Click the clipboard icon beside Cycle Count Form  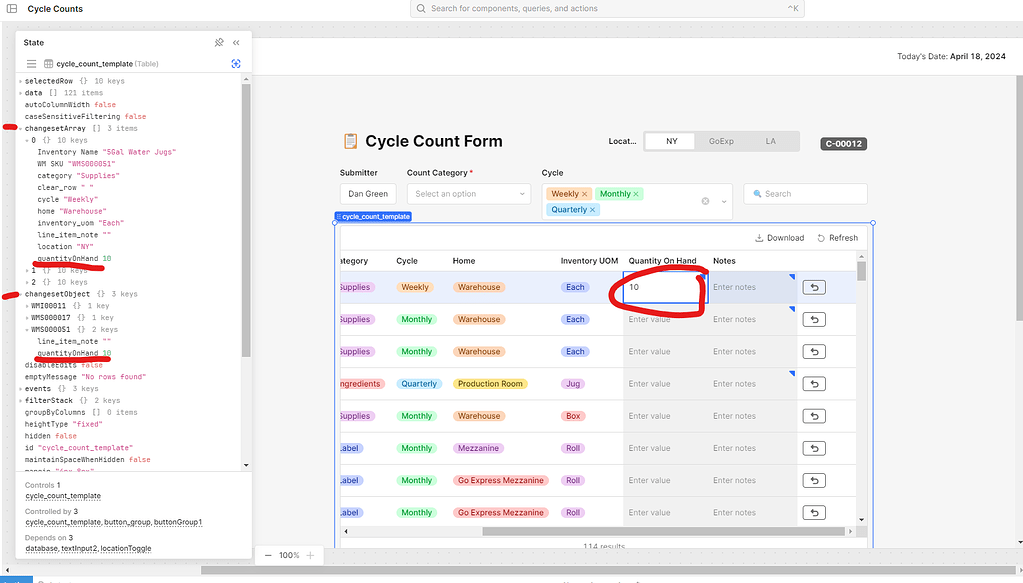click(350, 141)
